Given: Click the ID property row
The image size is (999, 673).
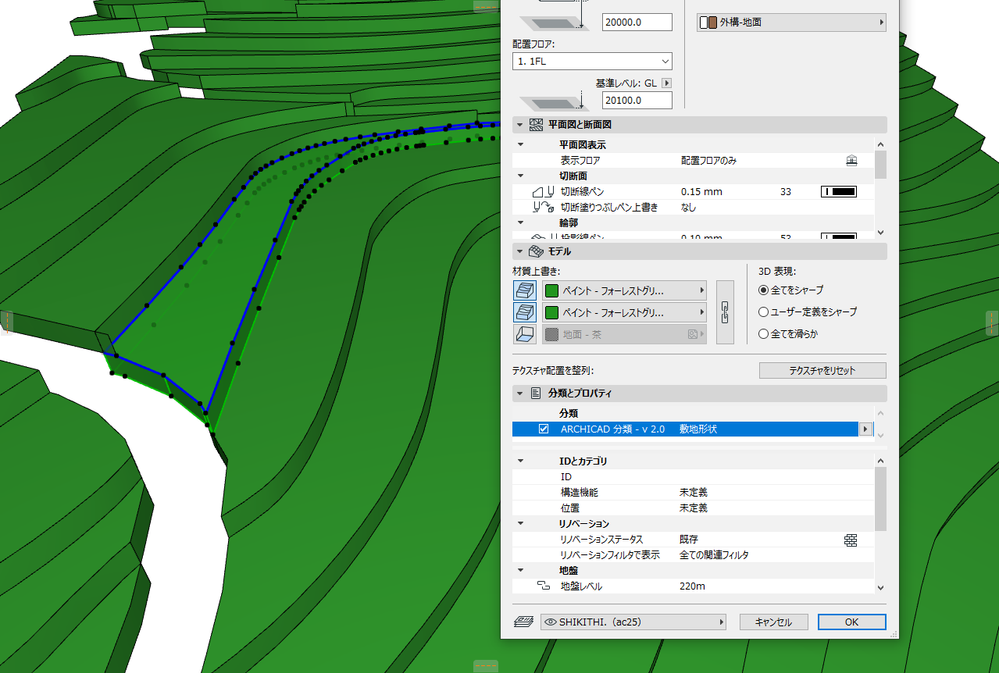Looking at the screenshot, I should (x=693, y=477).
